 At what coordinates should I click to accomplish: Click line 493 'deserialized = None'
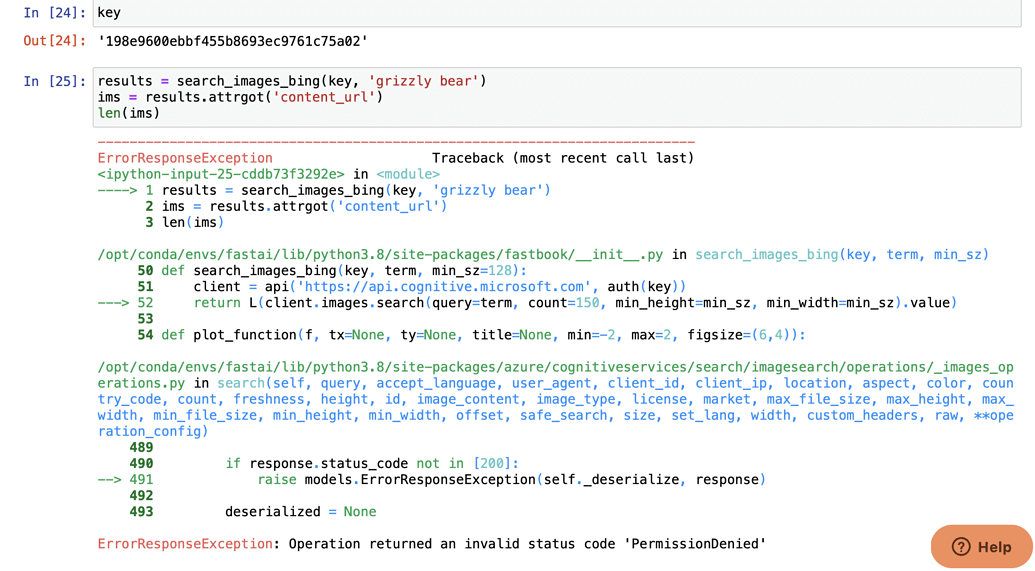[x=253, y=512]
